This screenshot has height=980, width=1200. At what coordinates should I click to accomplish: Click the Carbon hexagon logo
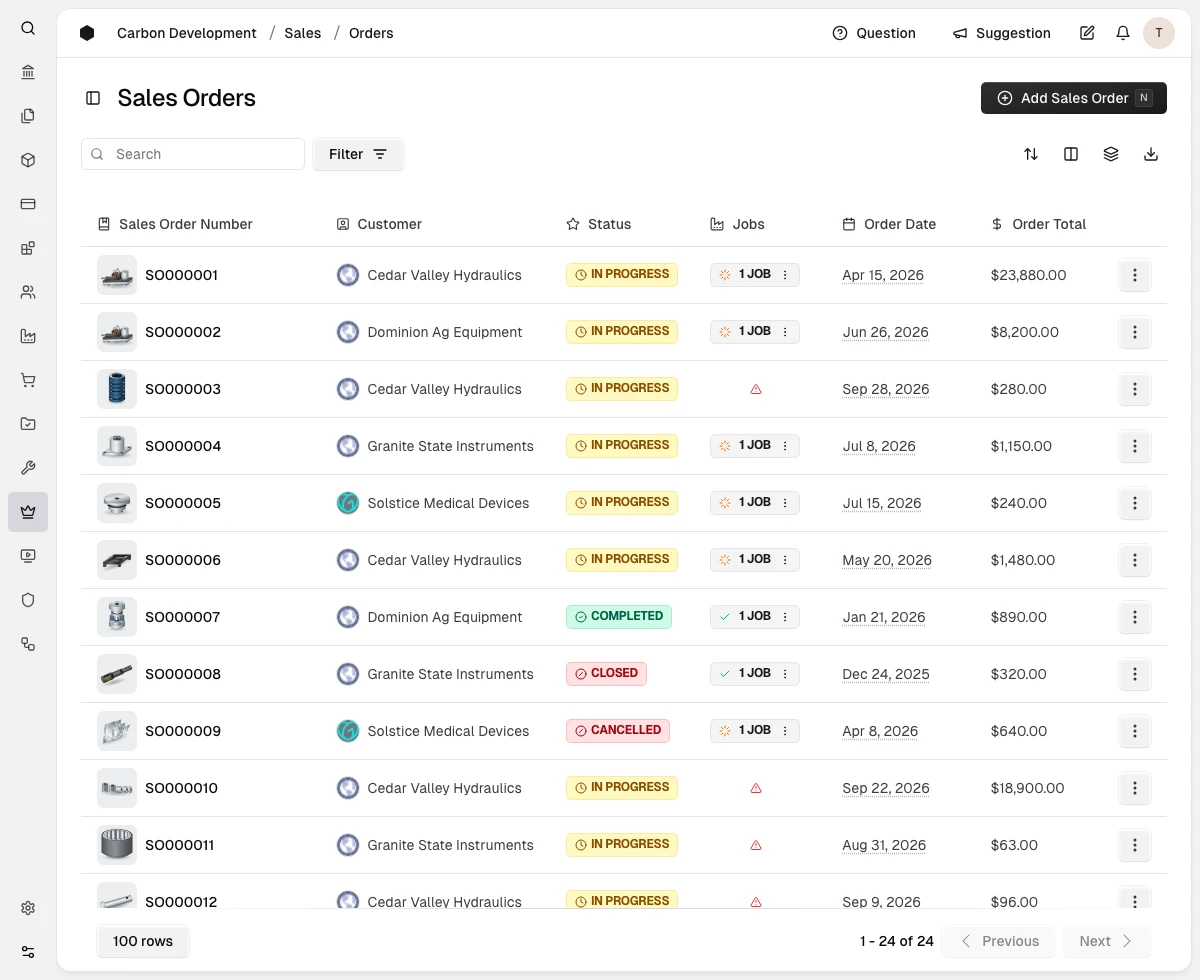click(87, 33)
